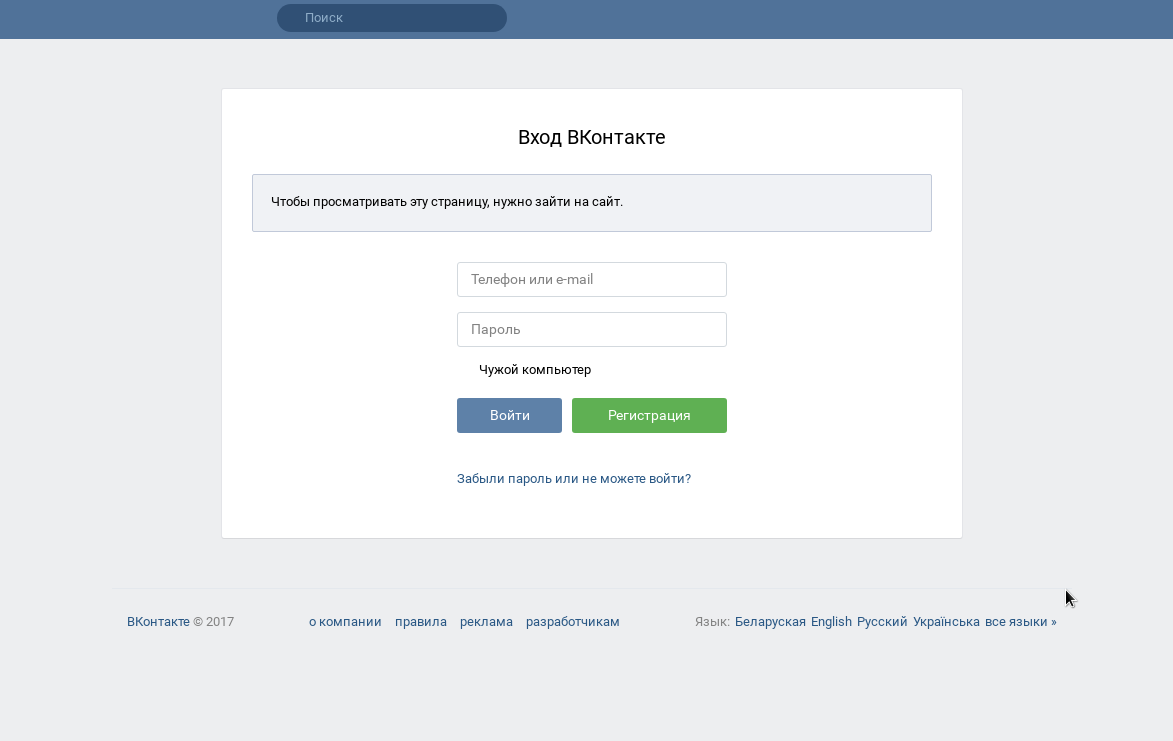Click the Поиск search field in header
The width and height of the screenshot is (1173, 741).
click(391, 18)
